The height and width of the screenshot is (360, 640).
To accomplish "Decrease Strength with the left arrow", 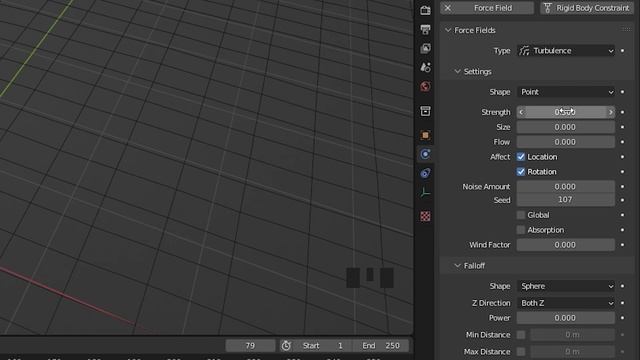I will click(x=521, y=112).
